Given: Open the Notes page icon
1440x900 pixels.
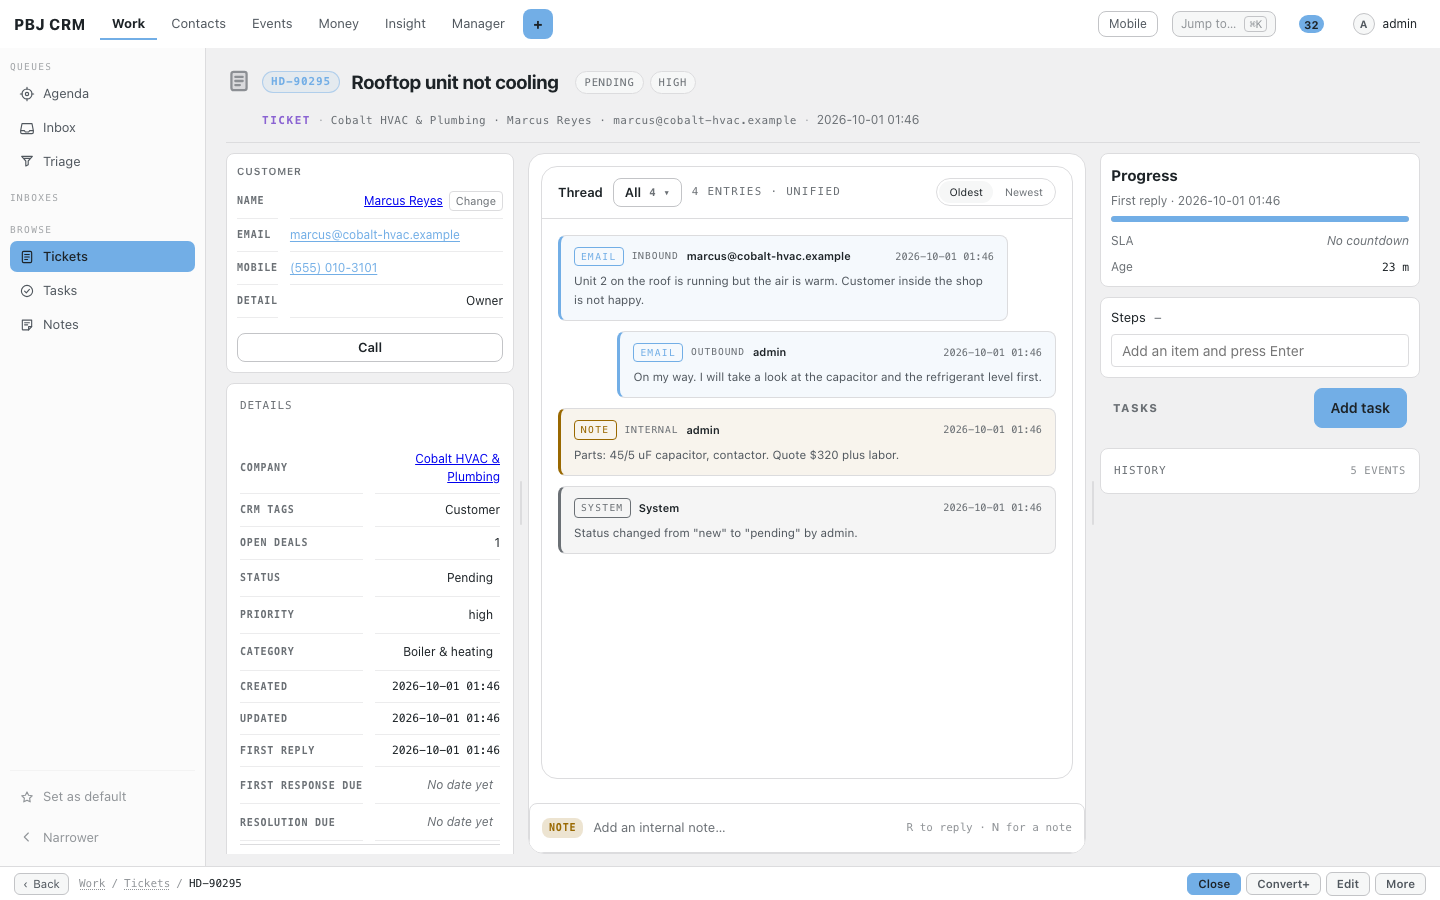Looking at the screenshot, I should click(x=27, y=325).
